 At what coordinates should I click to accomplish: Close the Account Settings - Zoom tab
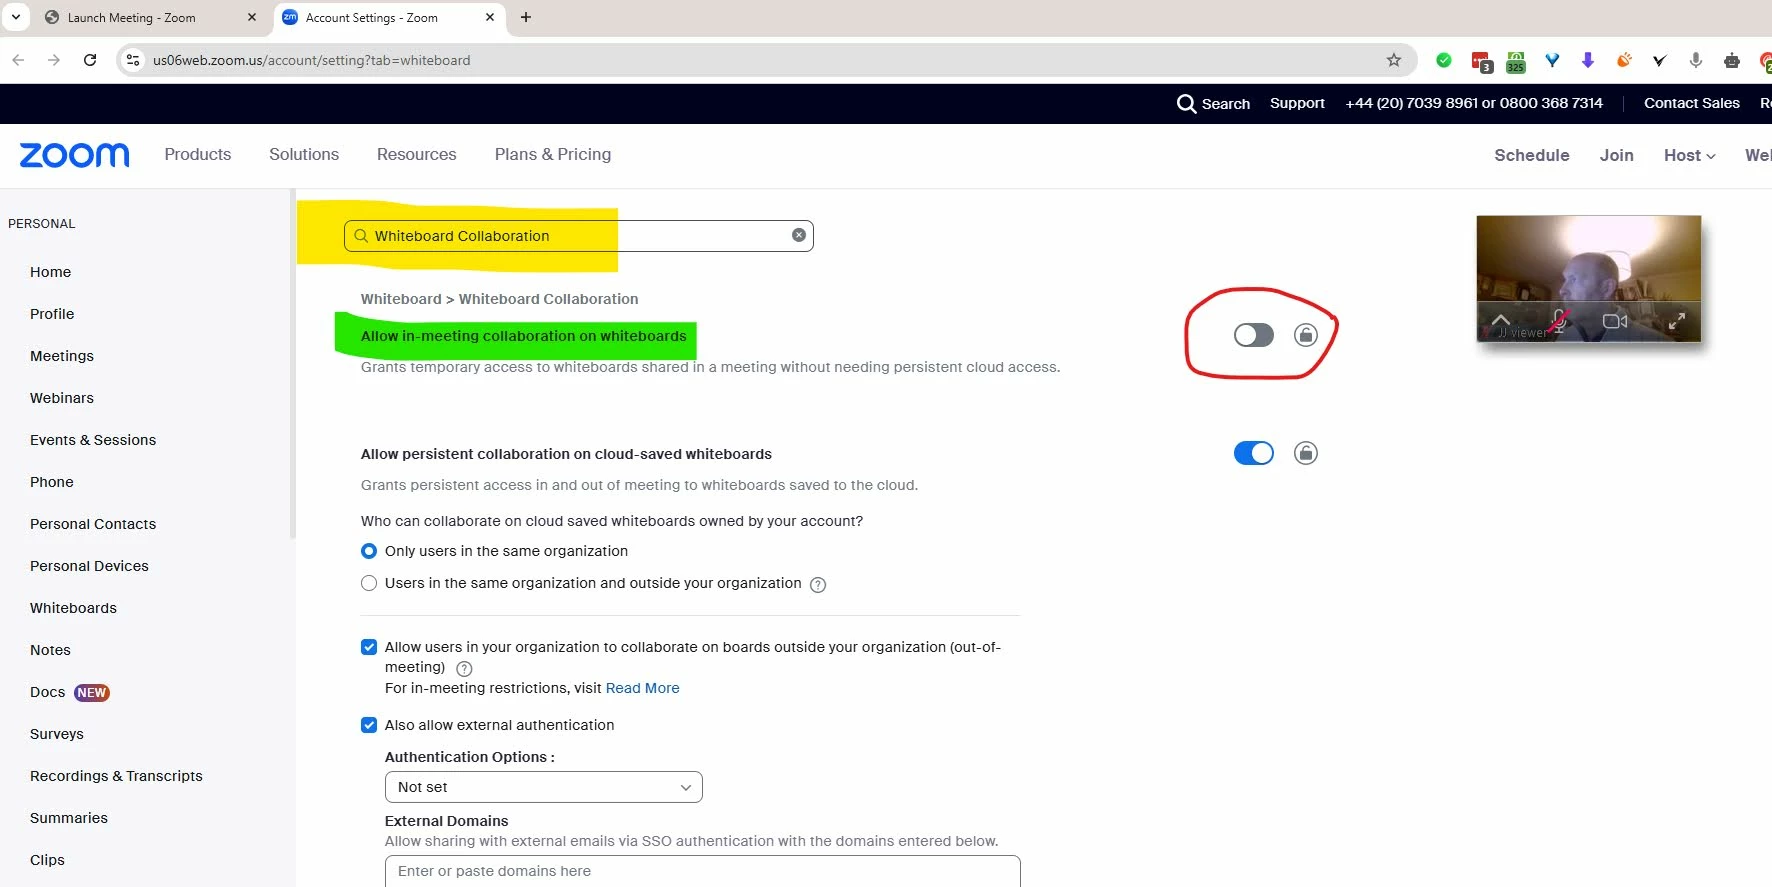(x=490, y=17)
